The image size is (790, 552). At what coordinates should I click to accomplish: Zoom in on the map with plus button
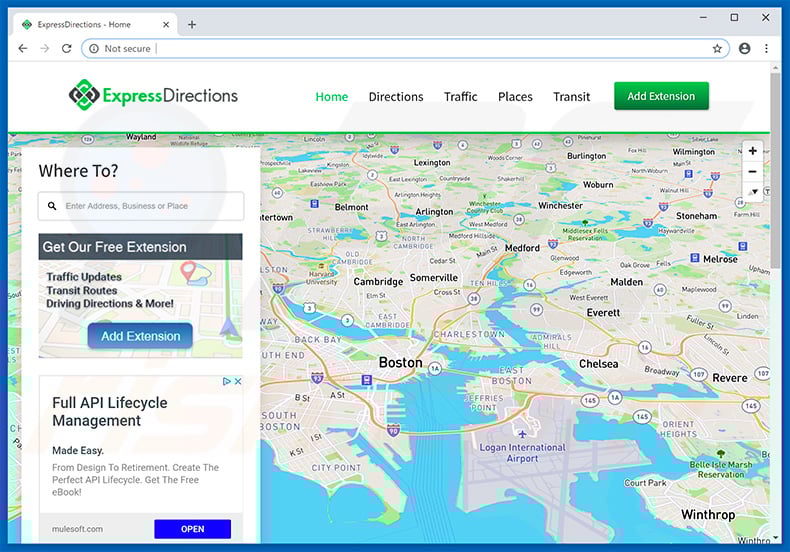752,151
